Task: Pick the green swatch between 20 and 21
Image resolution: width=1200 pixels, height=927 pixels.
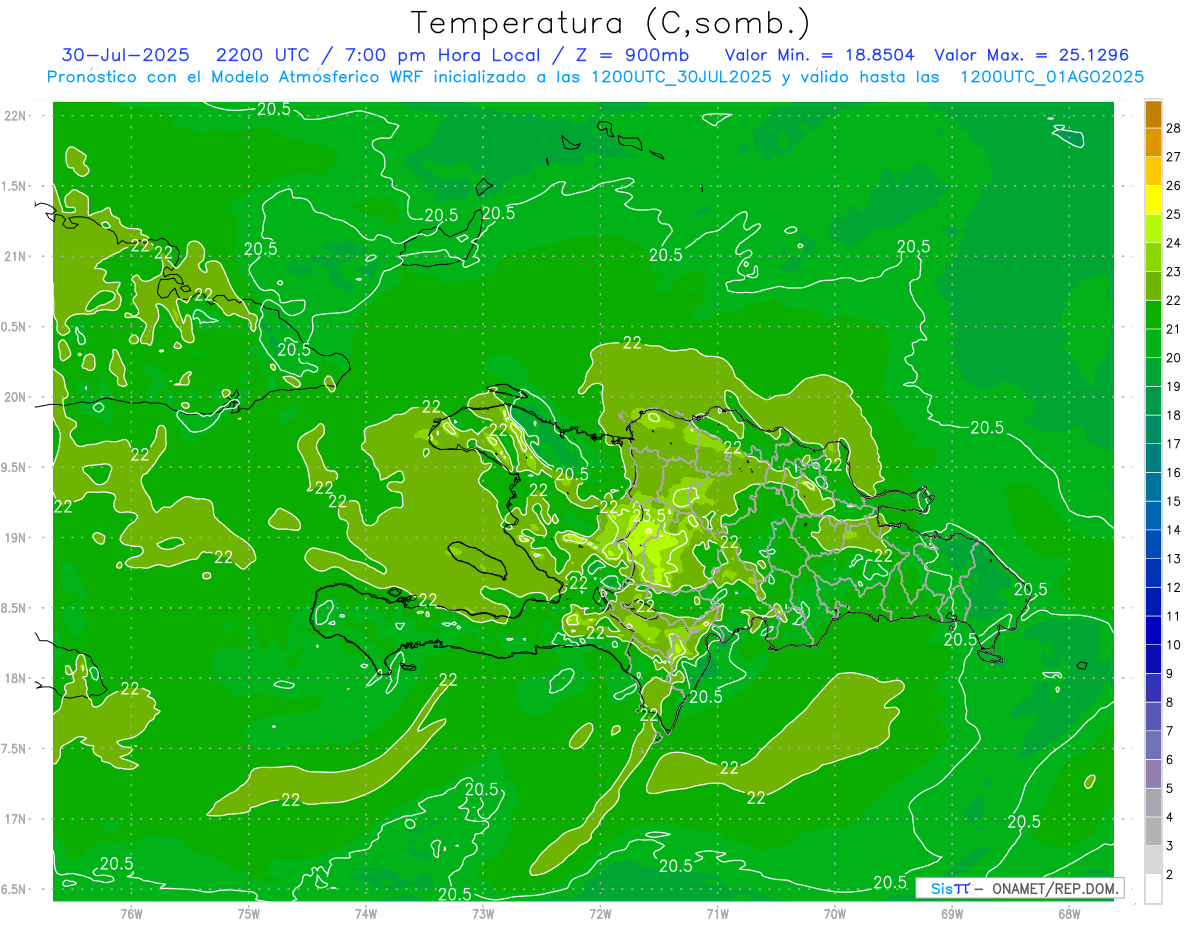Action: coord(1154,343)
